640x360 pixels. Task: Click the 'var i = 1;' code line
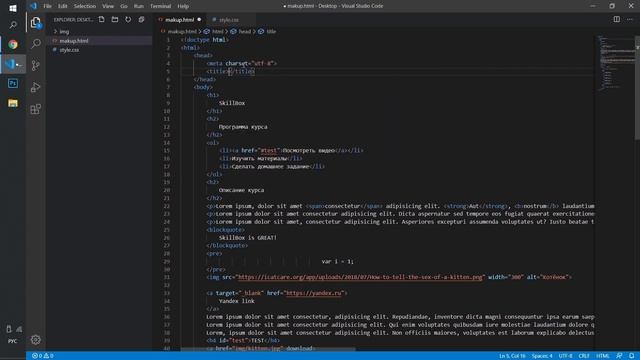(x=338, y=261)
